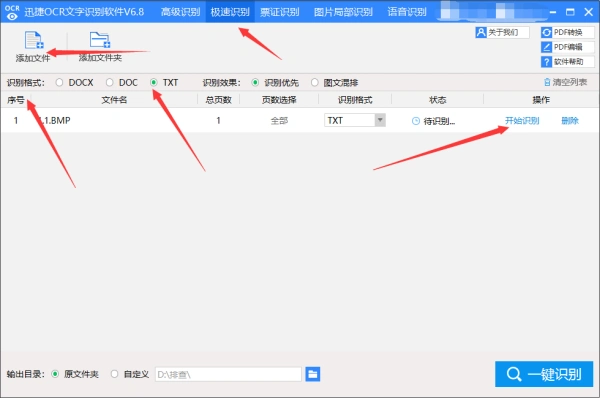The width and height of the screenshot is (600, 398).
Task: Switch to 高级识别 tab
Action: 180,12
